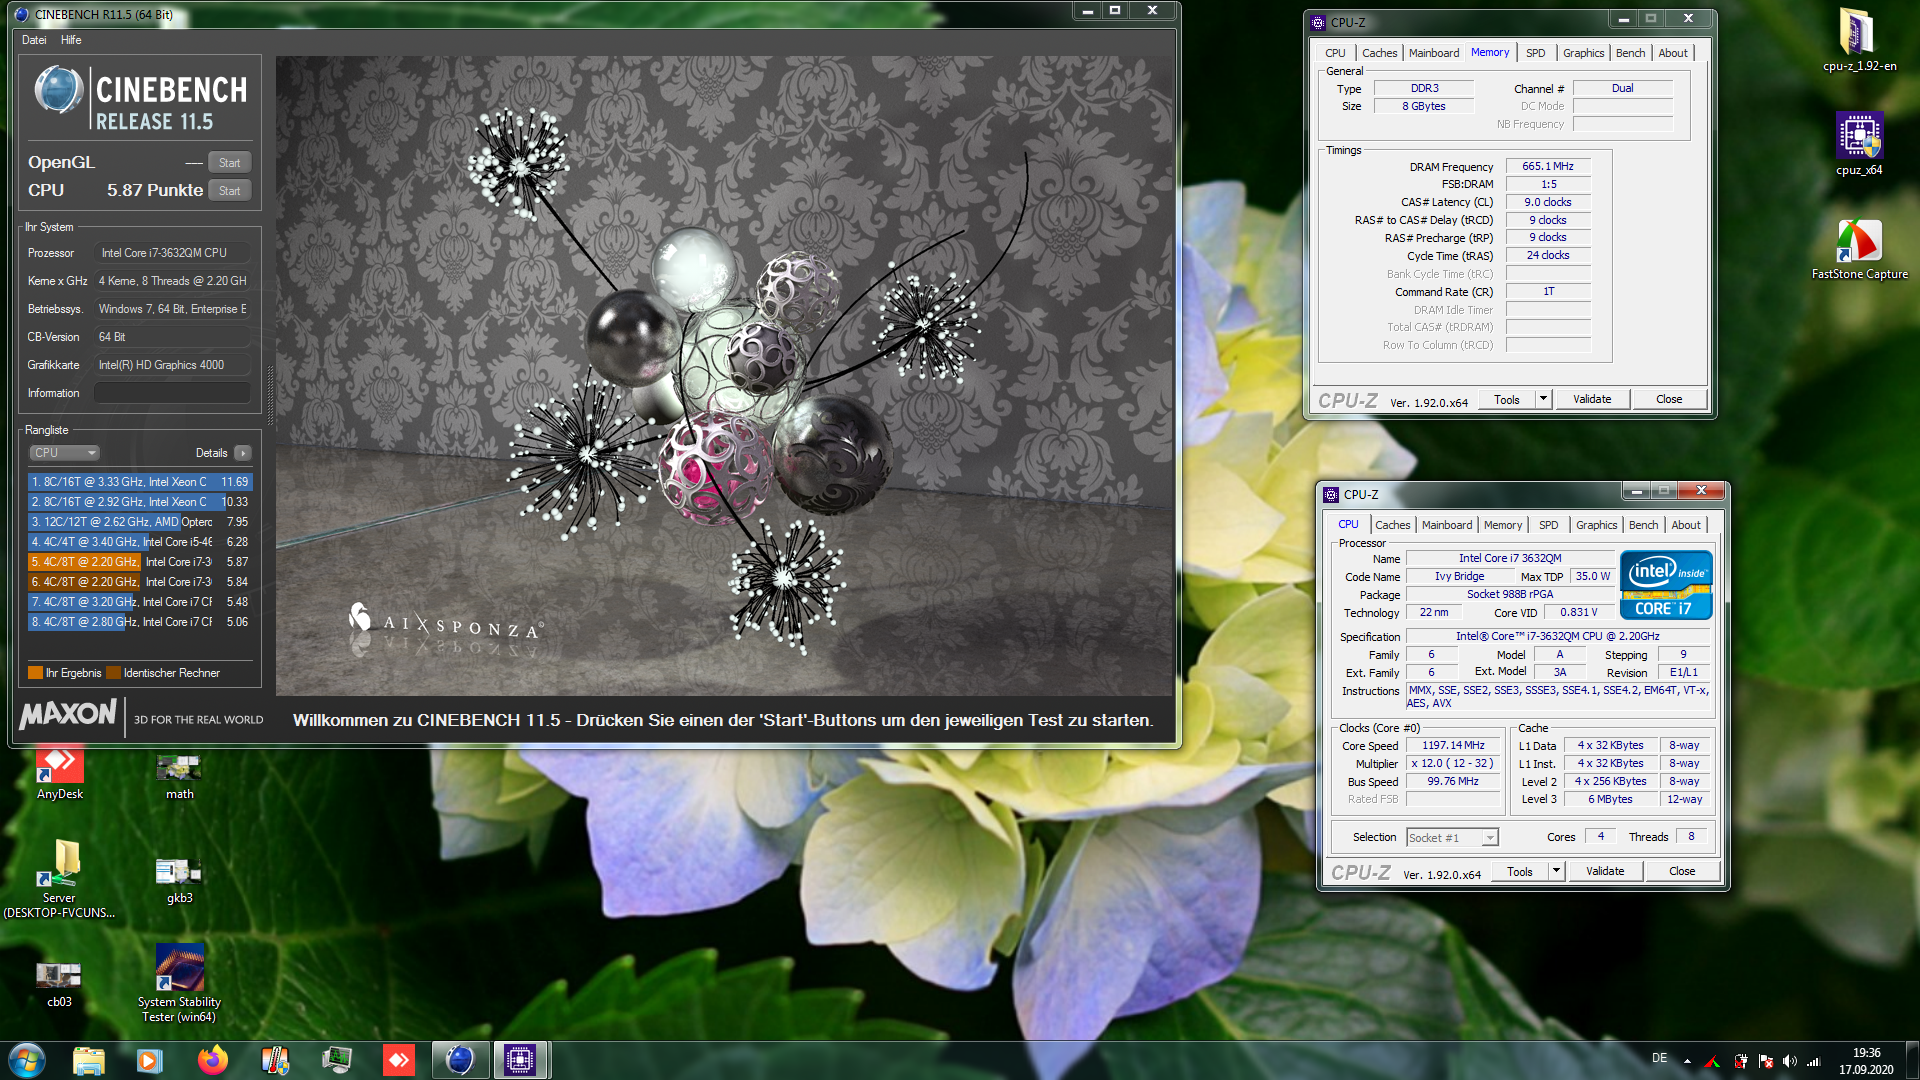Switch to the CPU-Z taskbar button
Screen dimensions: 1920x1080
click(521, 1060)
